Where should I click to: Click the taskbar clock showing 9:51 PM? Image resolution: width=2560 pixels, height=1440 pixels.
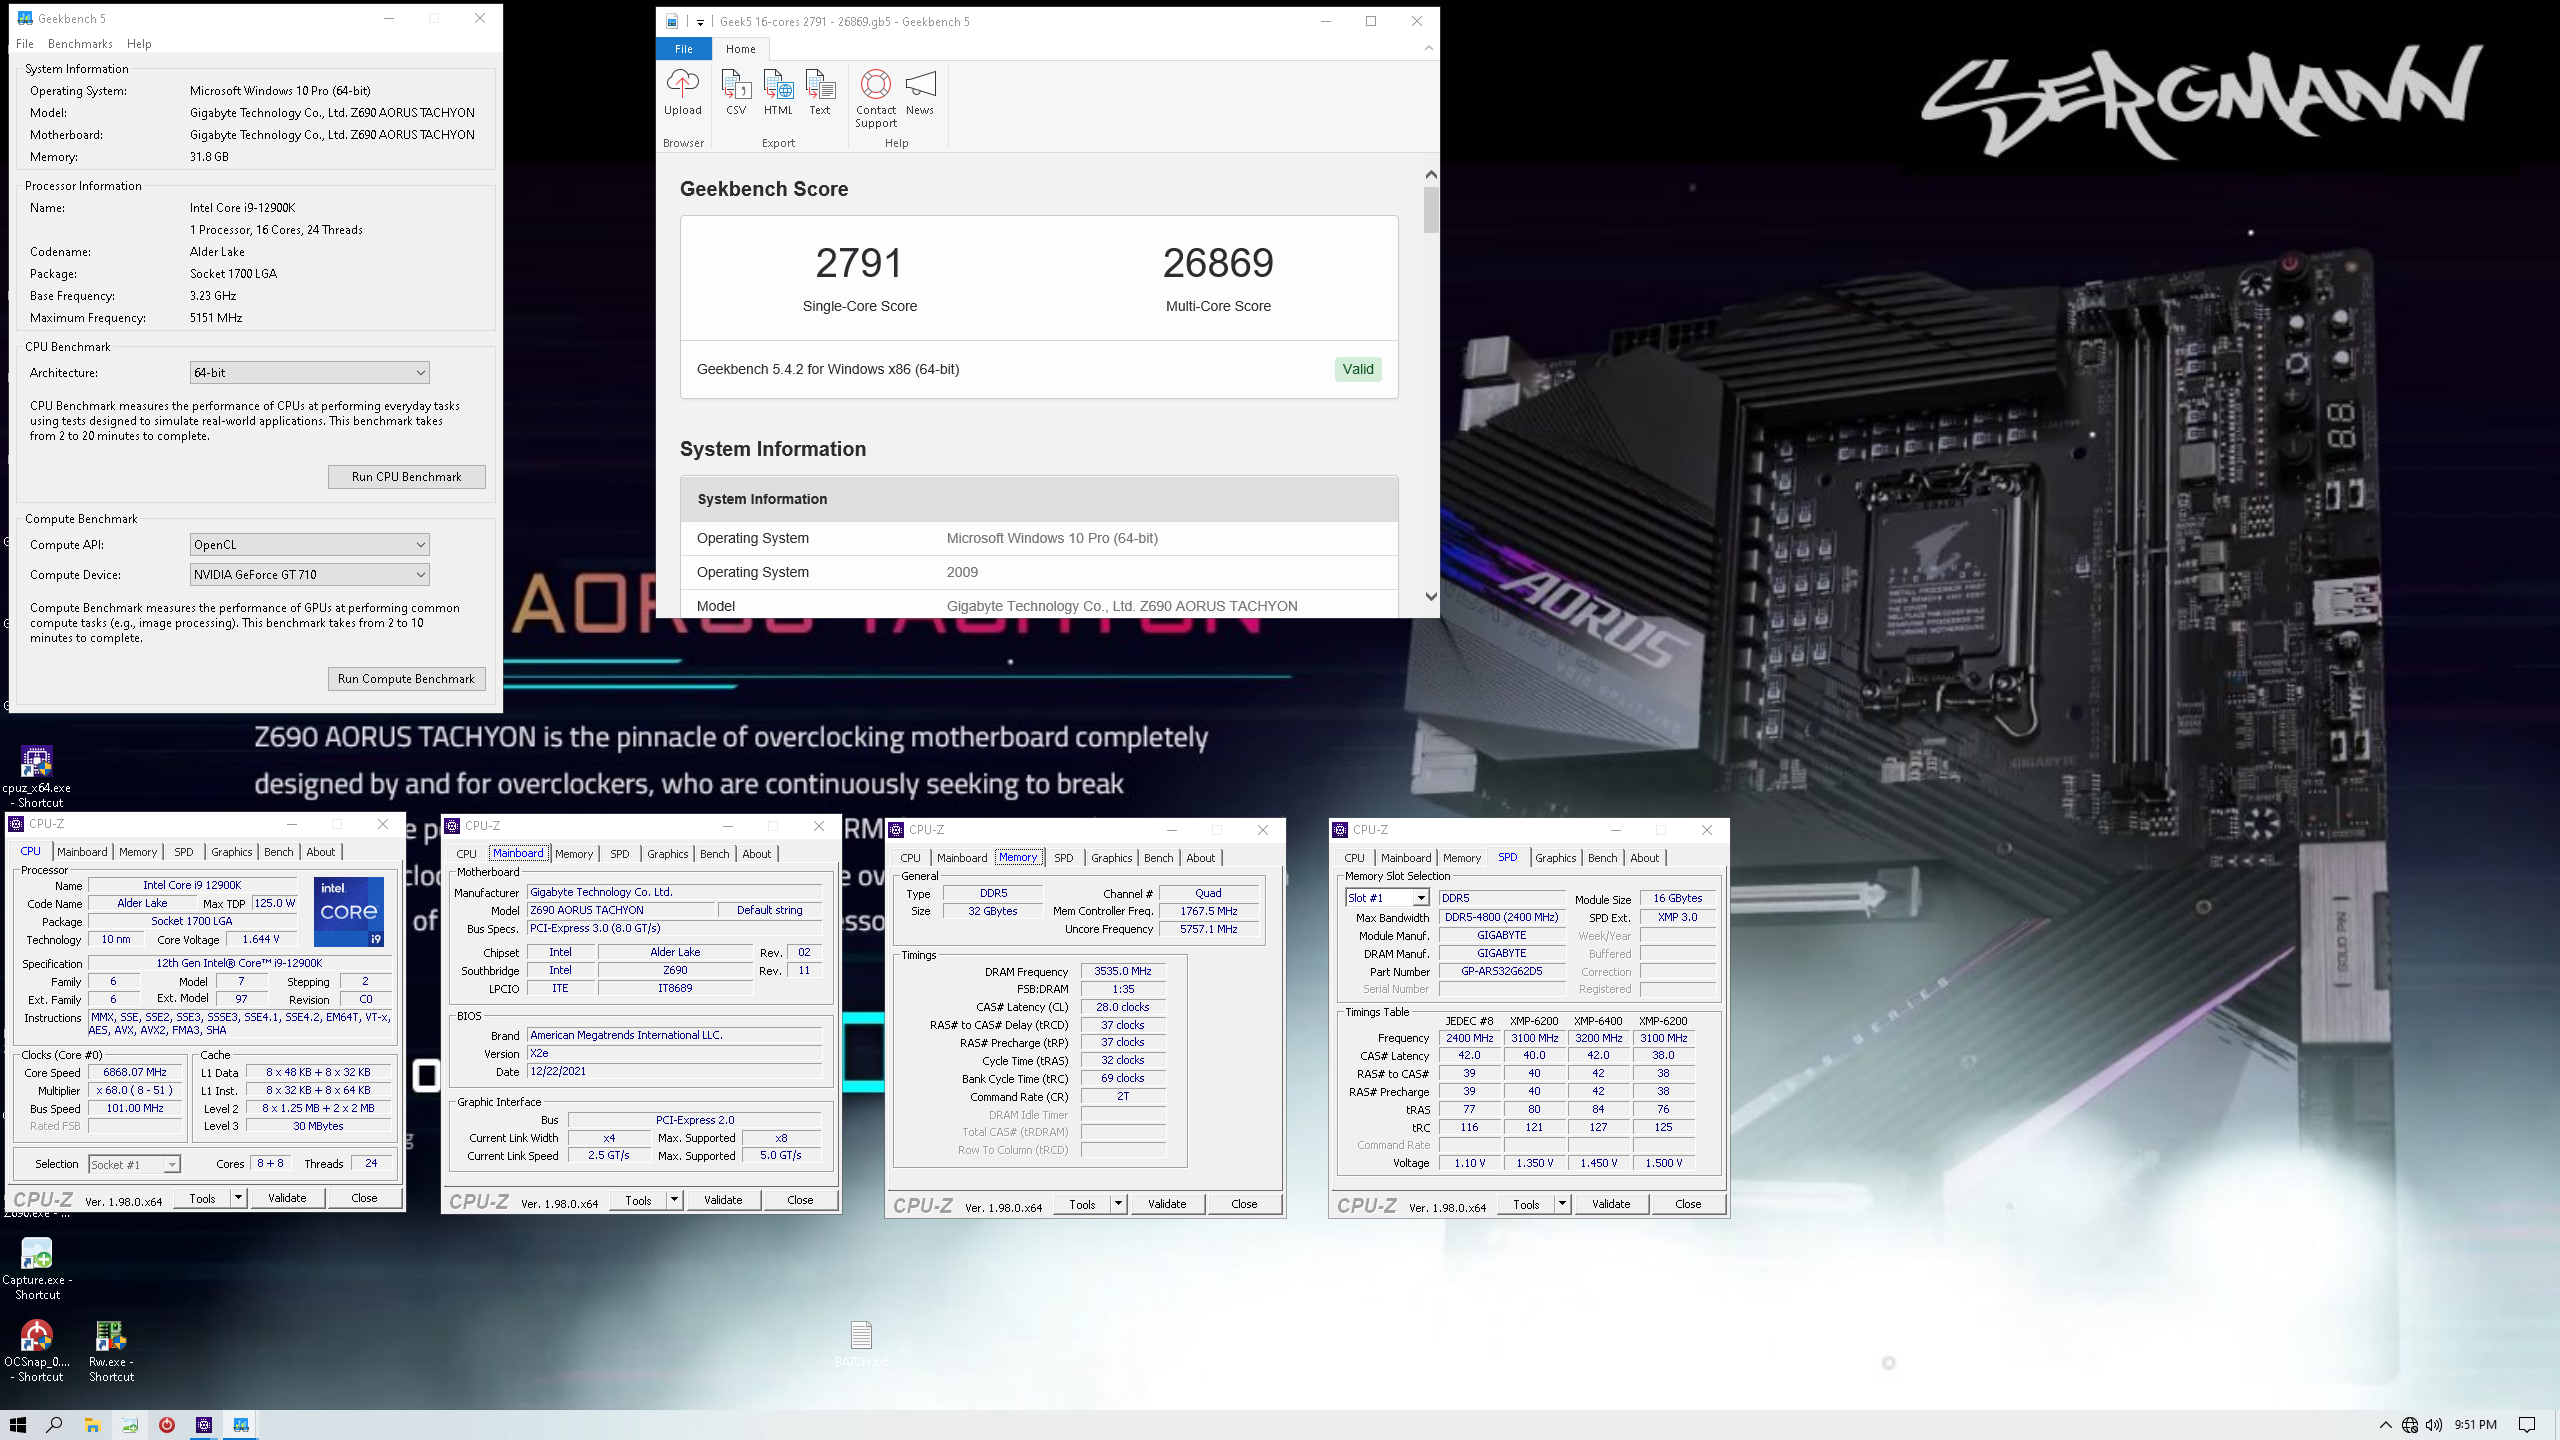coord(2475,1425)
